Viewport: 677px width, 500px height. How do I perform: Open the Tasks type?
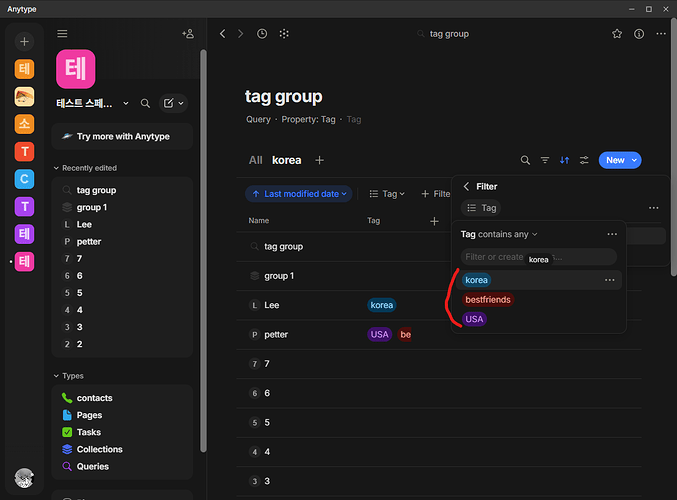click(89, 432)
